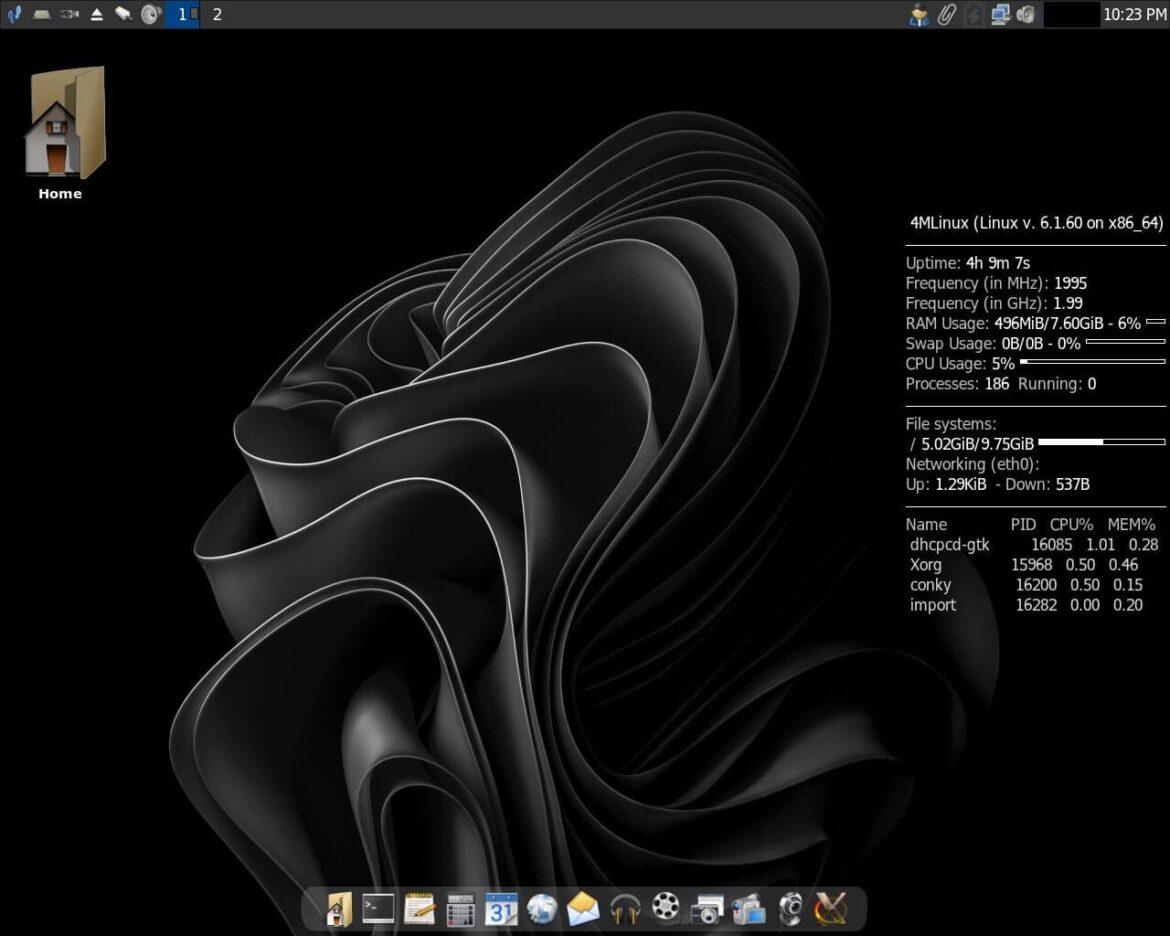
Task: Open the calendar application in the dock
Action: [501, 910]
